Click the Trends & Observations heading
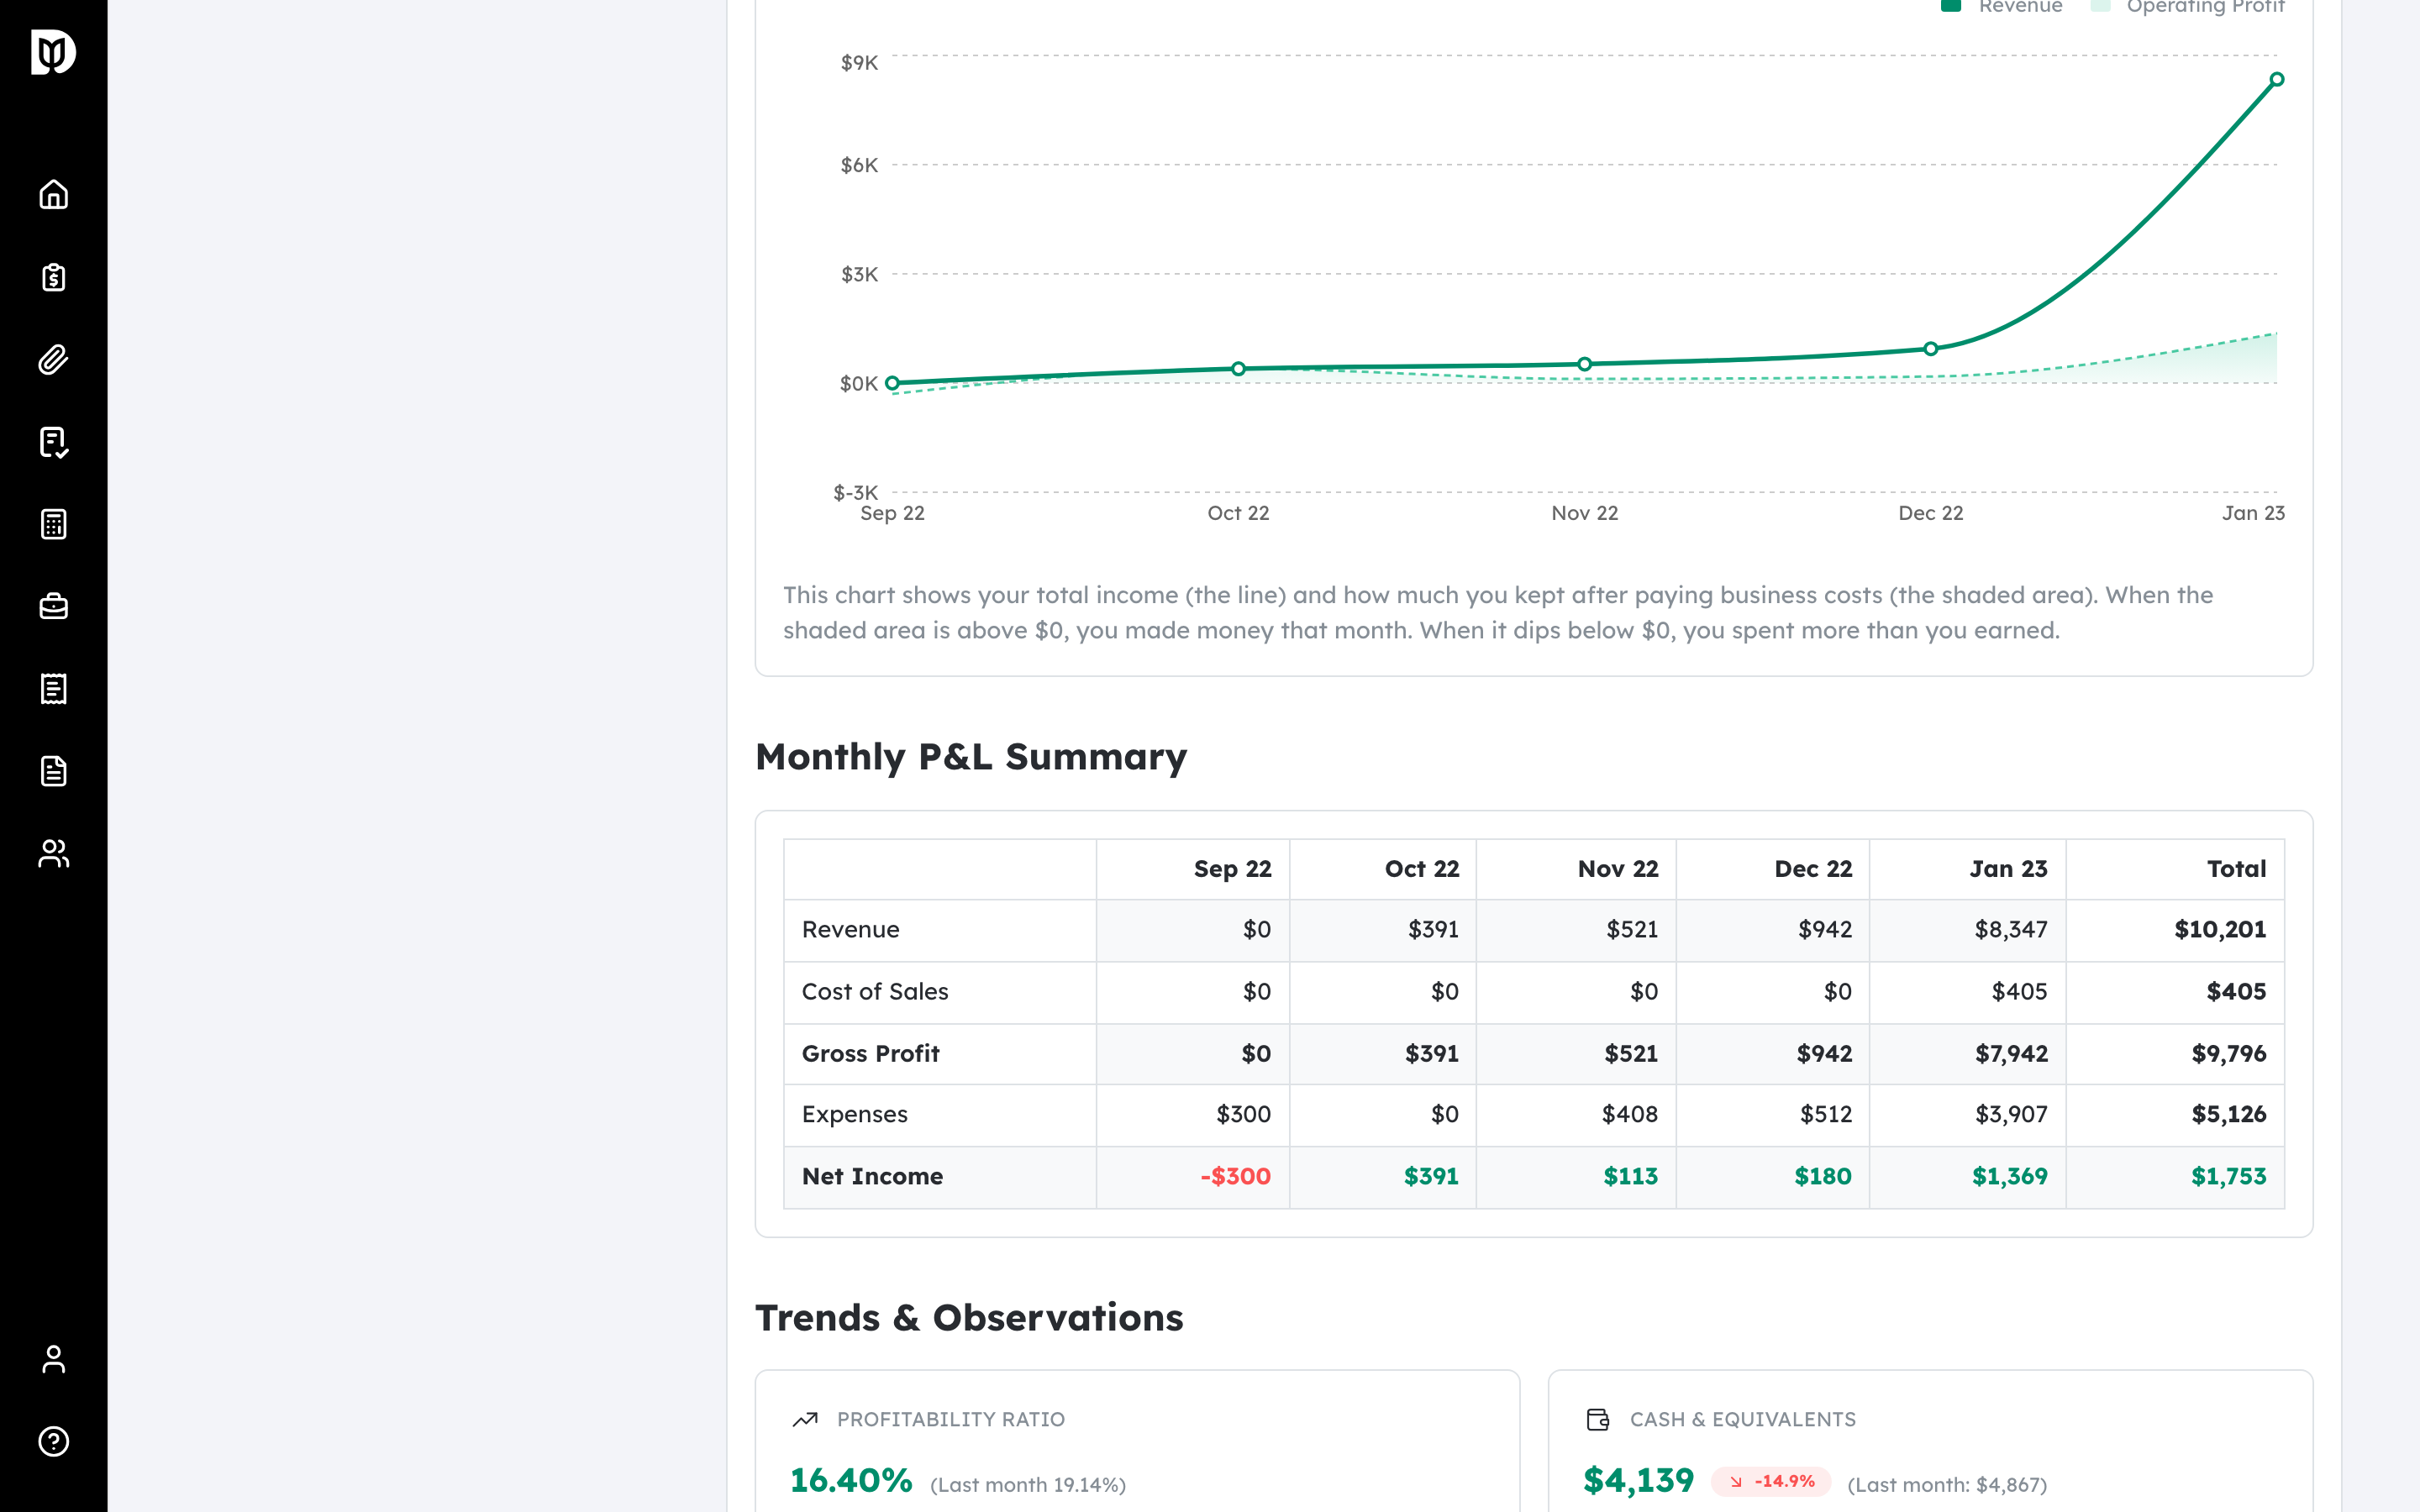The width and height of the screenshot is (2420, 1512). (x=969, y=1318)
